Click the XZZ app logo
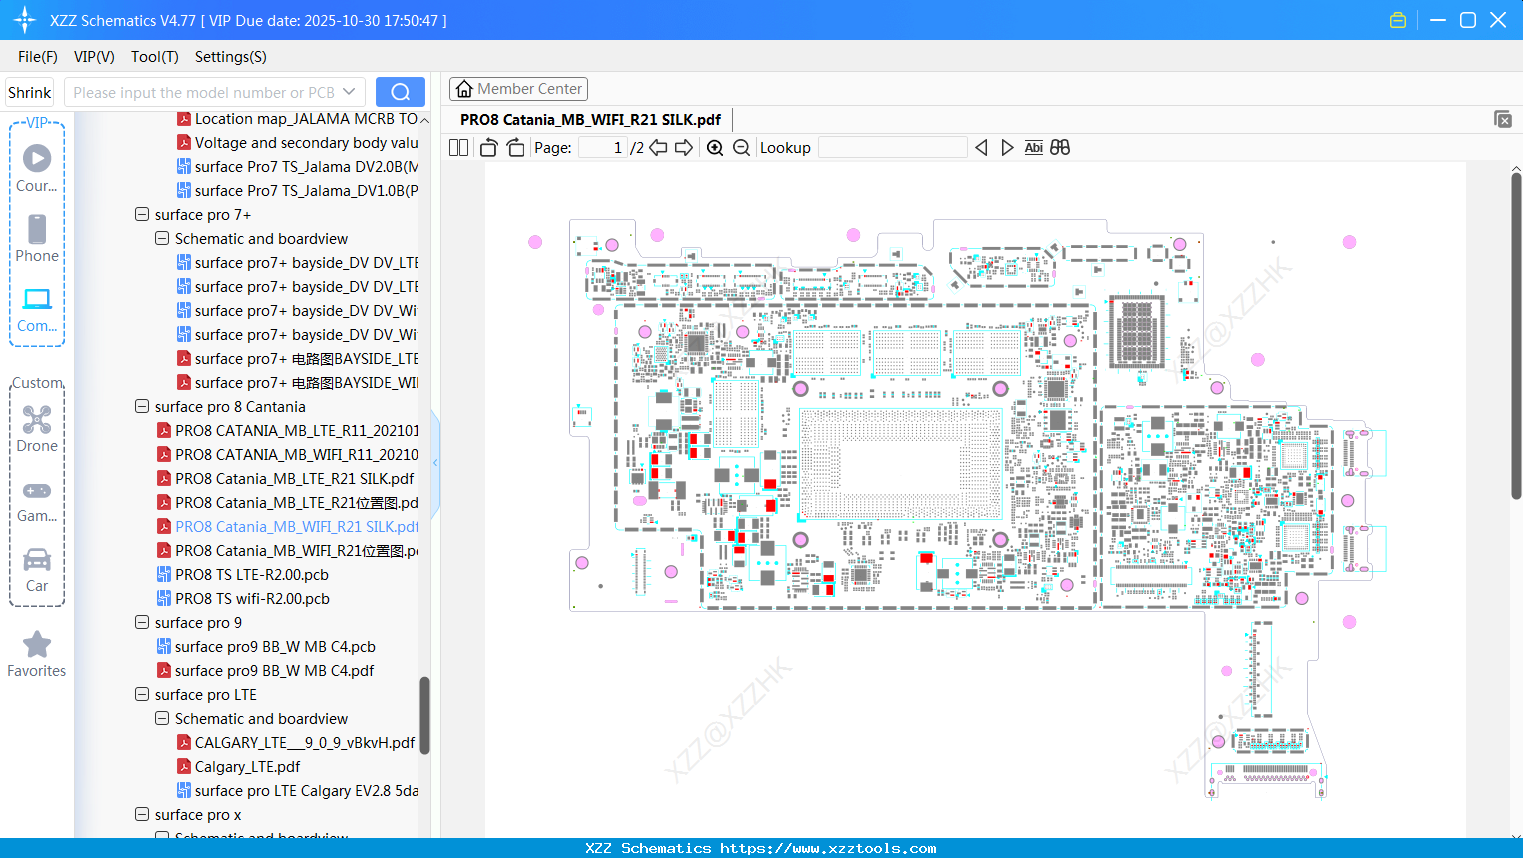The image size is (1523, 858). (24, 20)
